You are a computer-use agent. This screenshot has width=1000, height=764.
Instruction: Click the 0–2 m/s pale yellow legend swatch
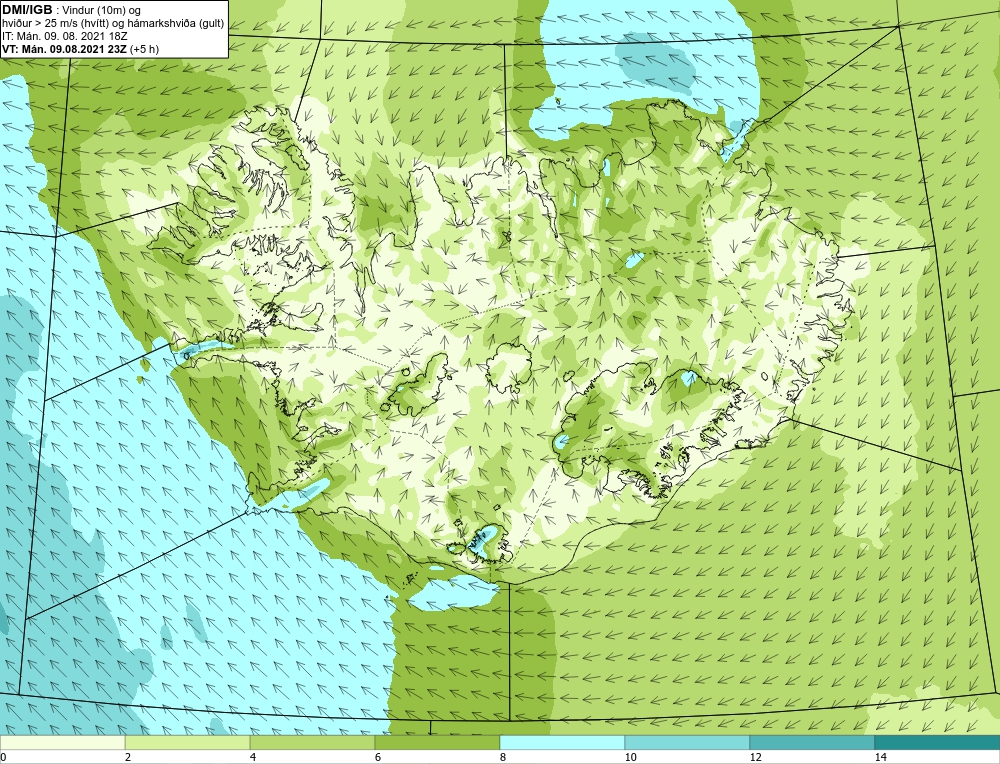[x=62, y=742]
